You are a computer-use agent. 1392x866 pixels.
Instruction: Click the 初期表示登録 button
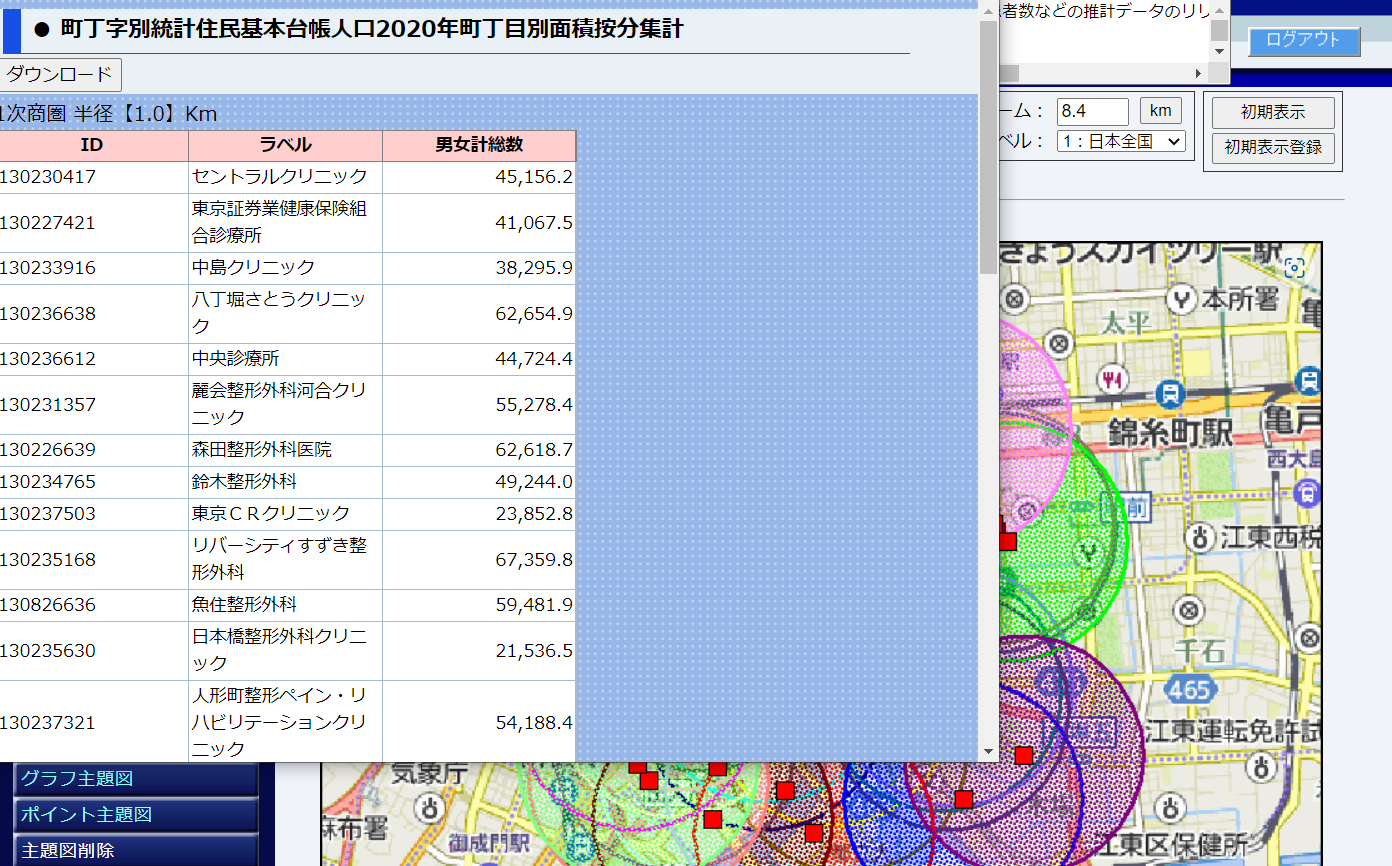tap(1272, 148)
